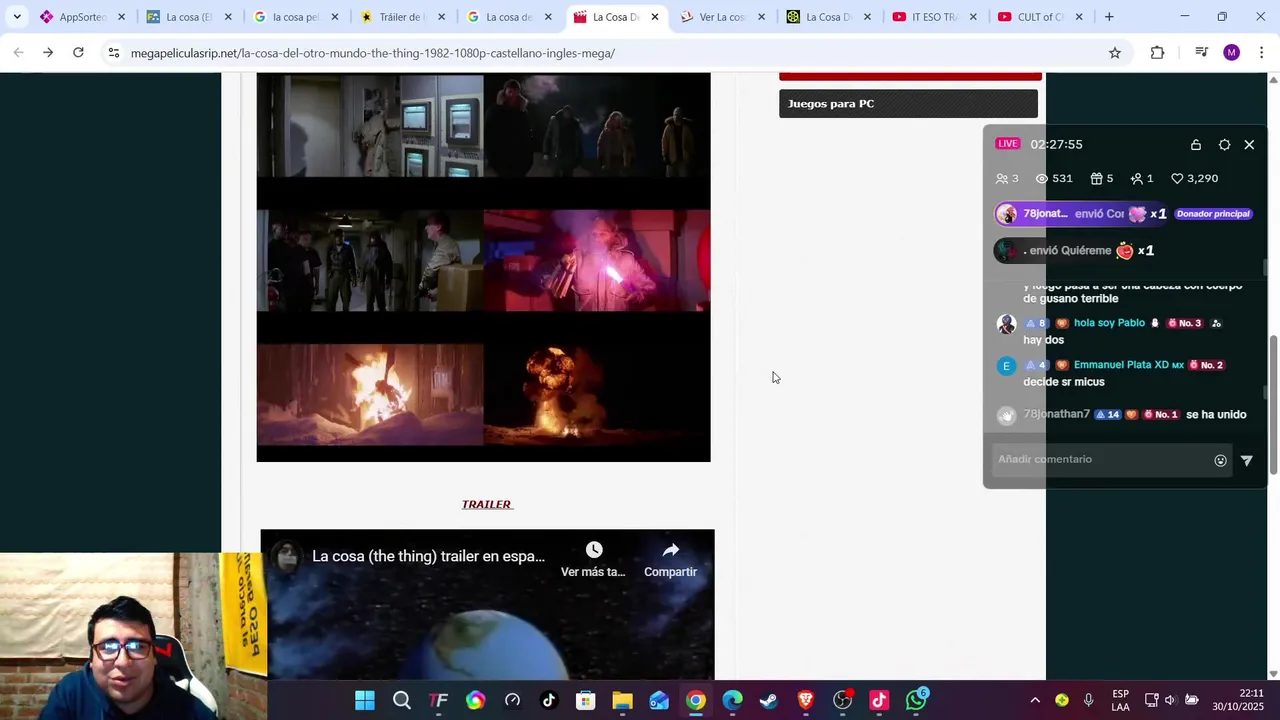
Task: Open browser extensions menu
Action: click(1158, 53)
